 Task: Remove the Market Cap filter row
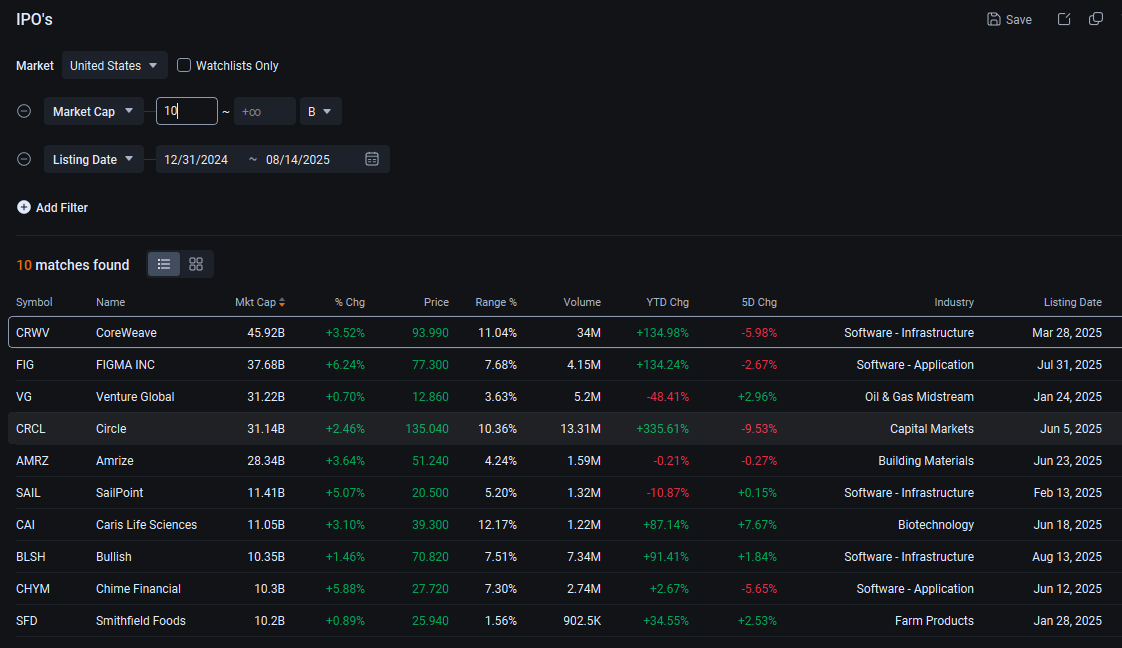point(24,111)
